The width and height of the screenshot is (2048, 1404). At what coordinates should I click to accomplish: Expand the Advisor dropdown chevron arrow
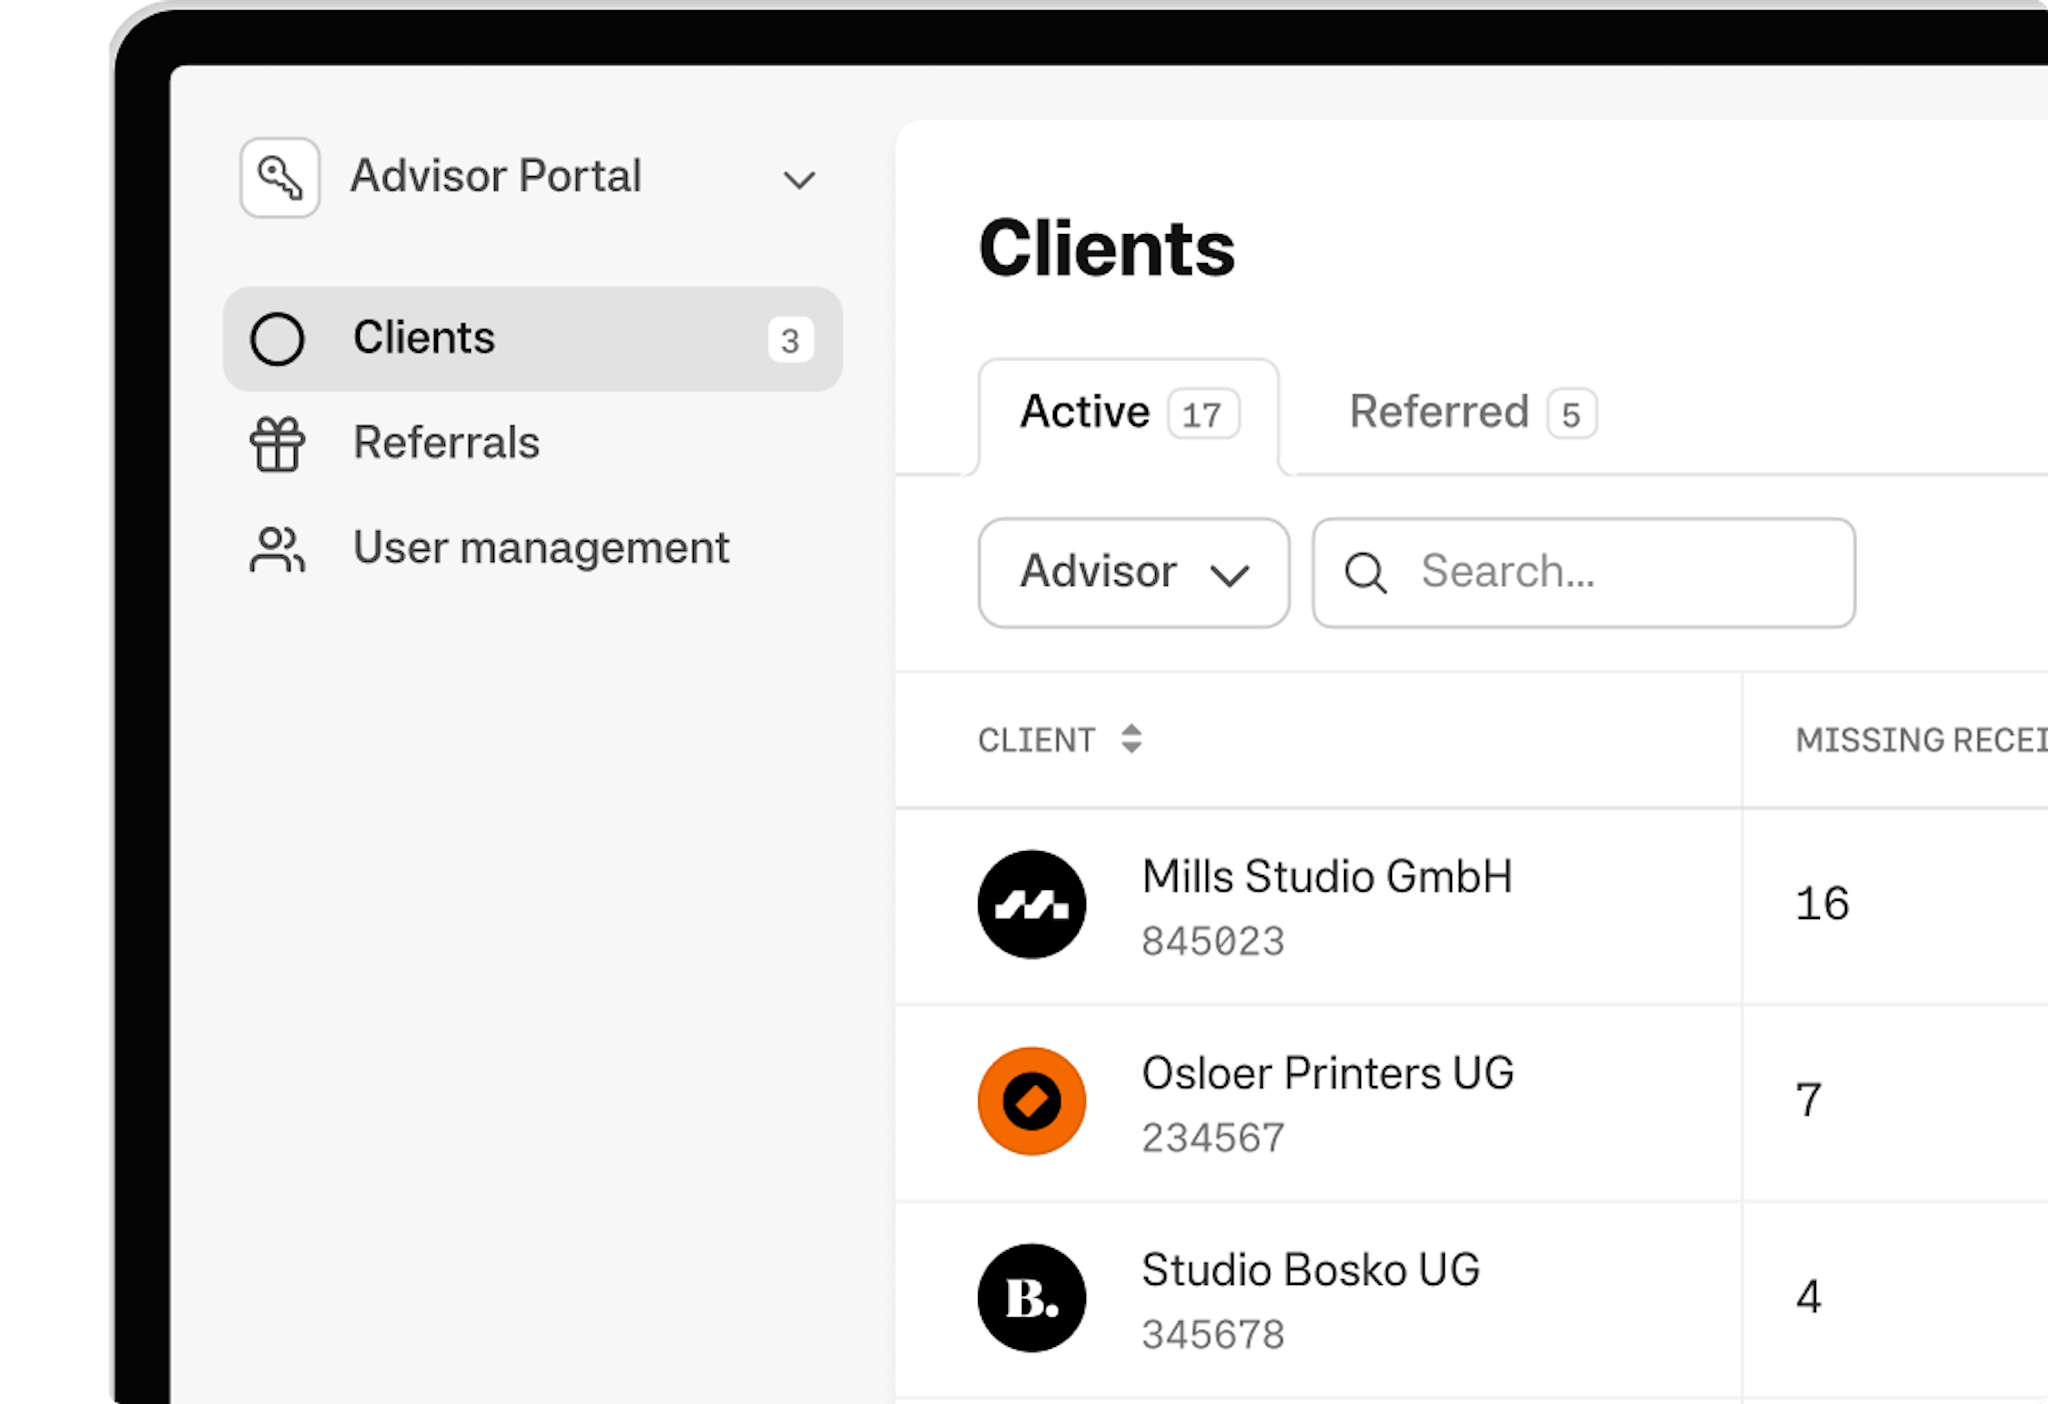1231,575
